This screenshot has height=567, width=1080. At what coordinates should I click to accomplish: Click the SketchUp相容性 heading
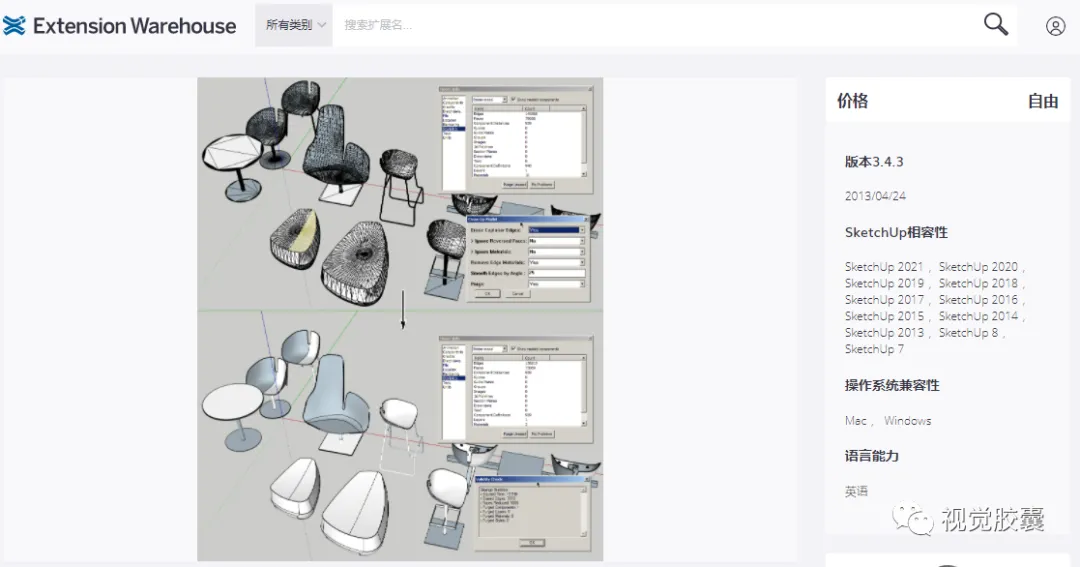click(x=896, y=232)
